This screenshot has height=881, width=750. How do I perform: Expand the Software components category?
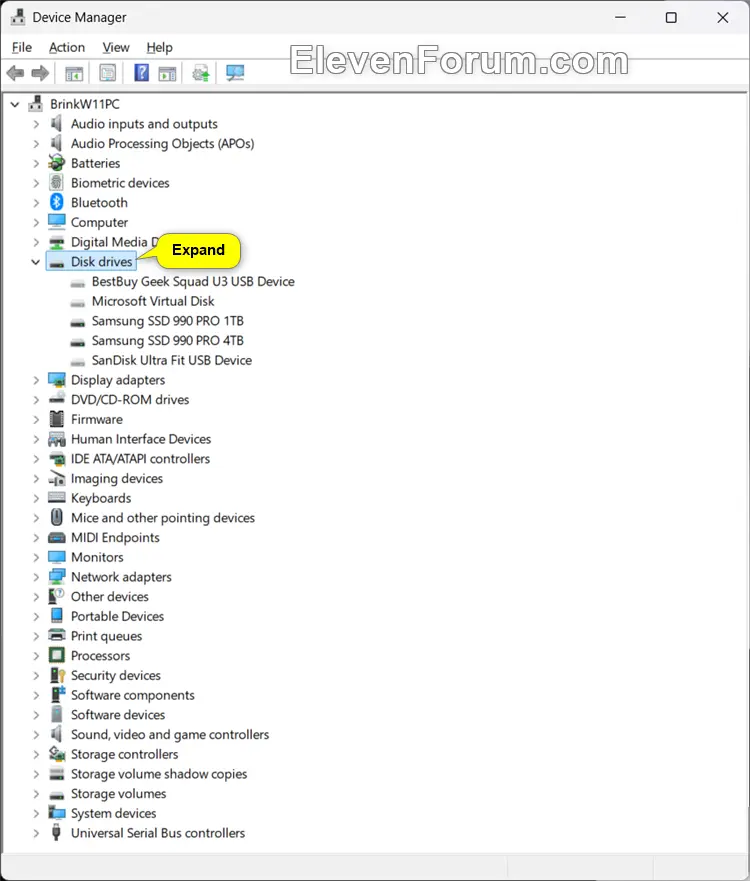coord(36,695)
